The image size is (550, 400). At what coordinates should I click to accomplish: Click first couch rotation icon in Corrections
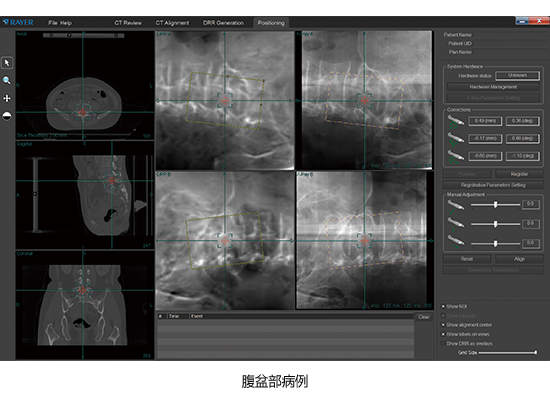(456, 121)
